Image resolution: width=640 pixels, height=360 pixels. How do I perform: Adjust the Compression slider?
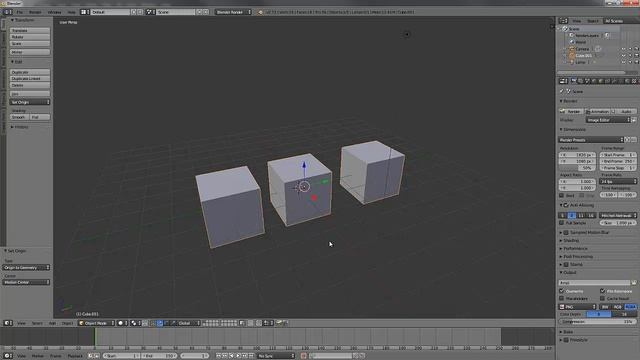[597, 322]
